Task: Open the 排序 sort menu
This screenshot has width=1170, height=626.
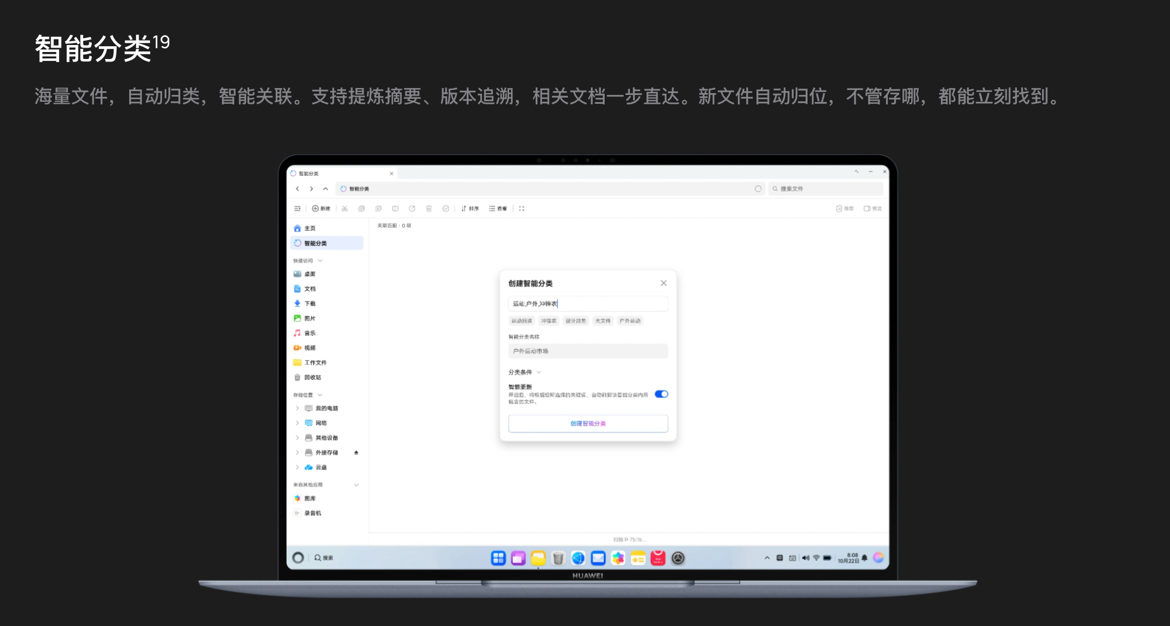Action: (x=470, y=209)
